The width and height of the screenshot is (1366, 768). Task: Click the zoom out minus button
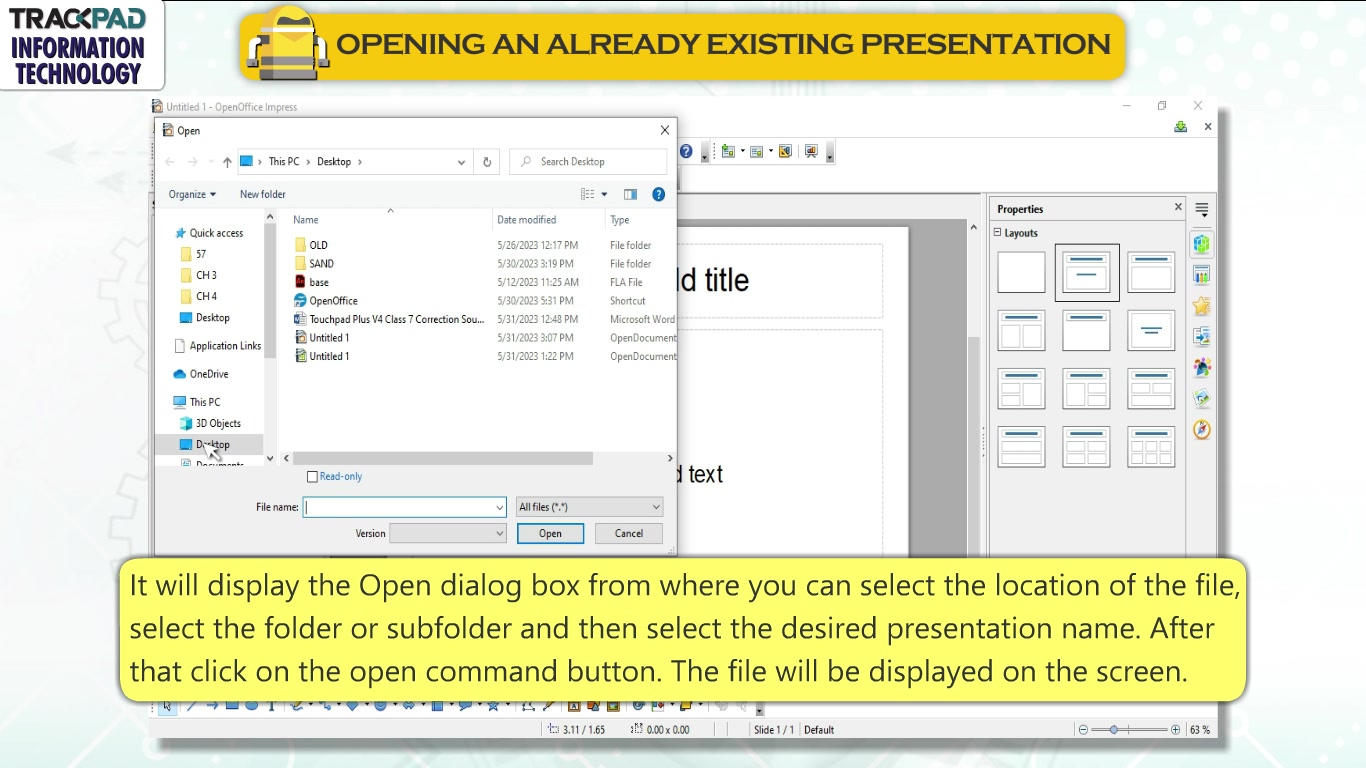1083,730
